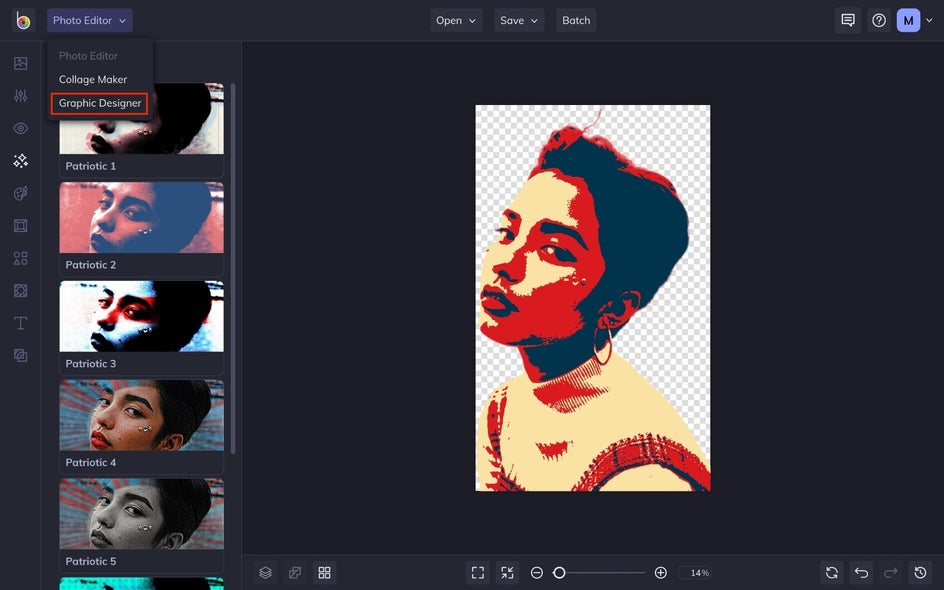Click the reset all refresh icon
Screen dimensions: 944x590
click(x=832, y=573)
